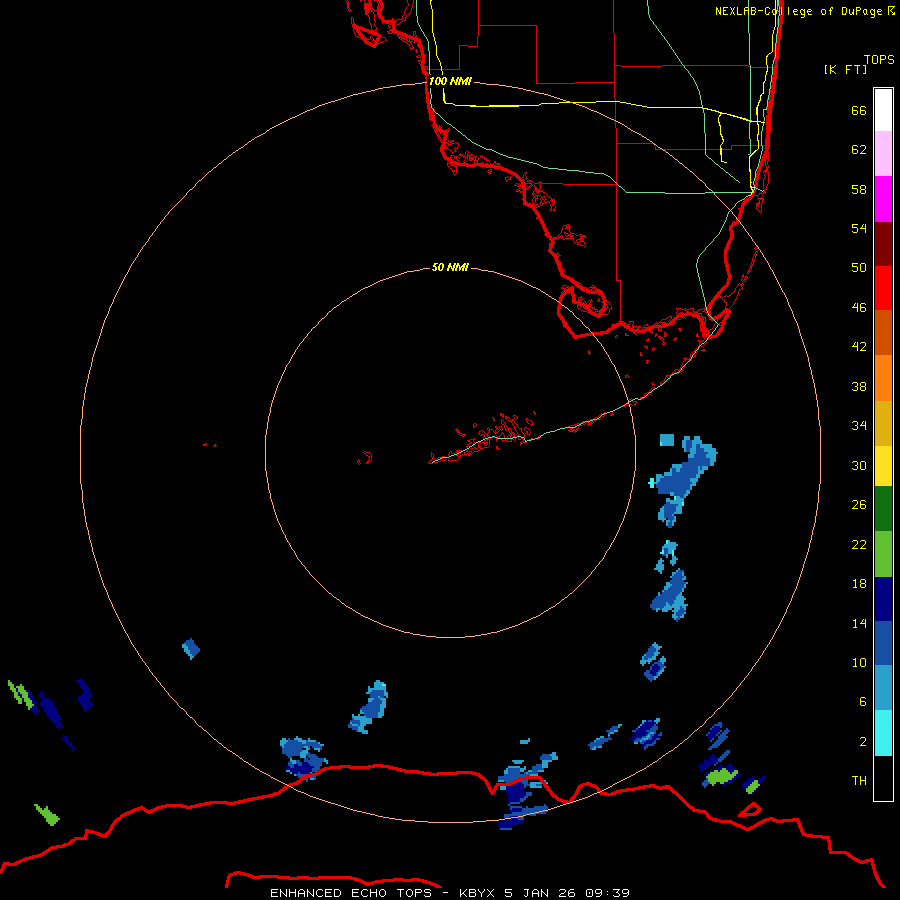Click the legend value "22"
Viewport: 900px width, 900px height.
point(859,544)
